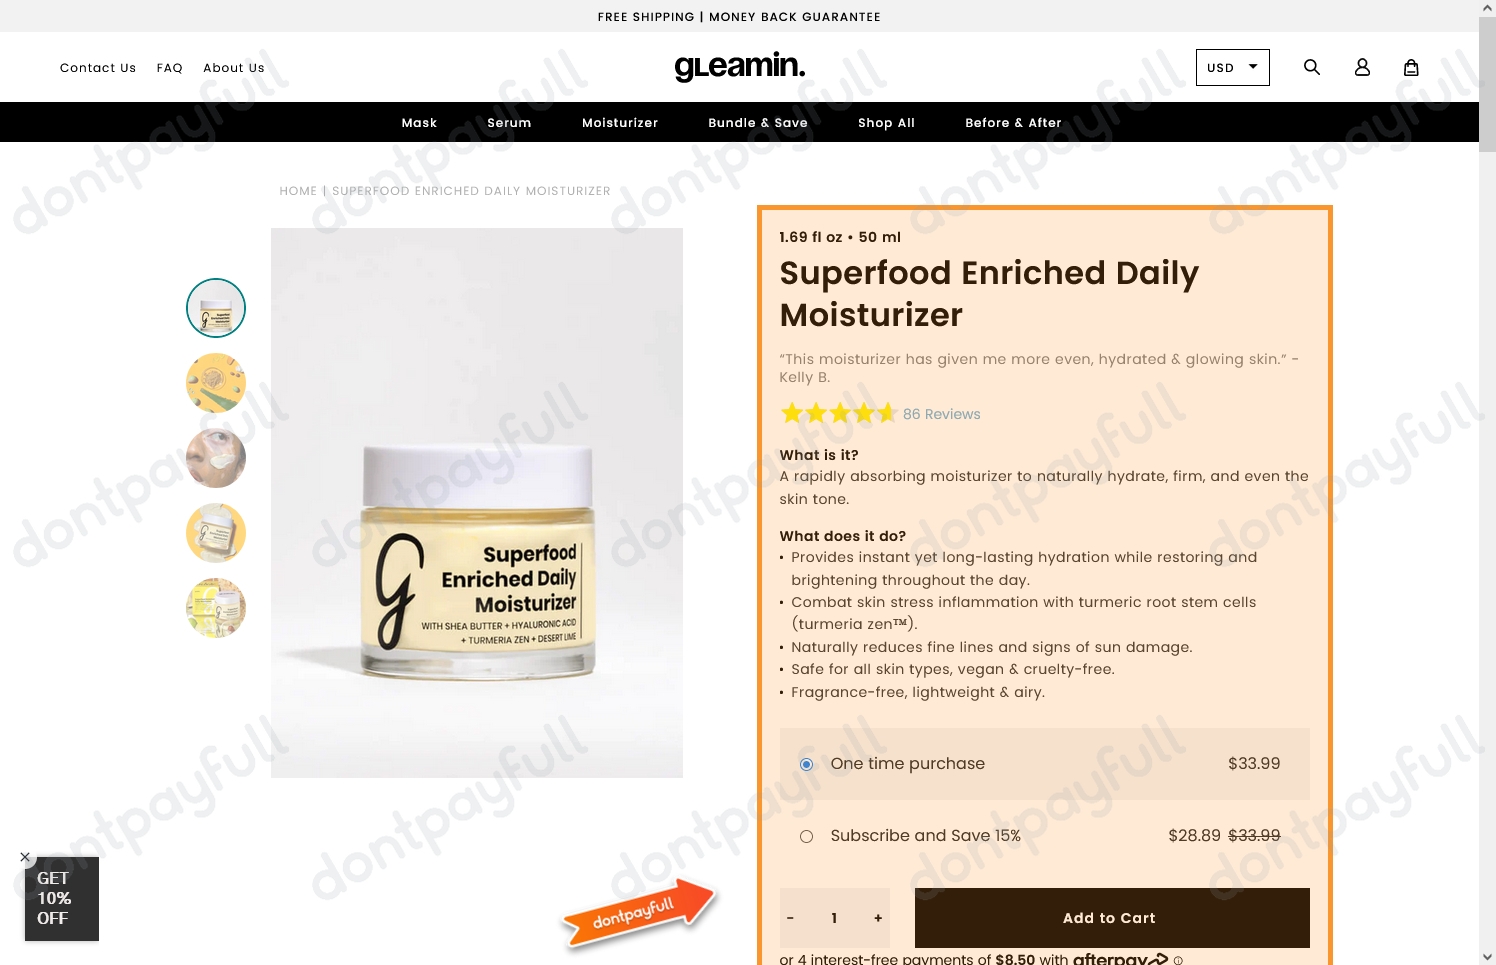Click the five-star rating icons
Screen dimensions: 1496x965
(838, 413)
